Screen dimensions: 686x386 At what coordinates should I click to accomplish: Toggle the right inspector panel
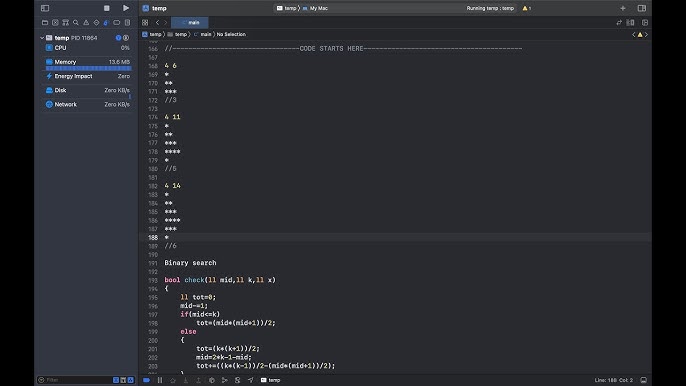[642, 8]
